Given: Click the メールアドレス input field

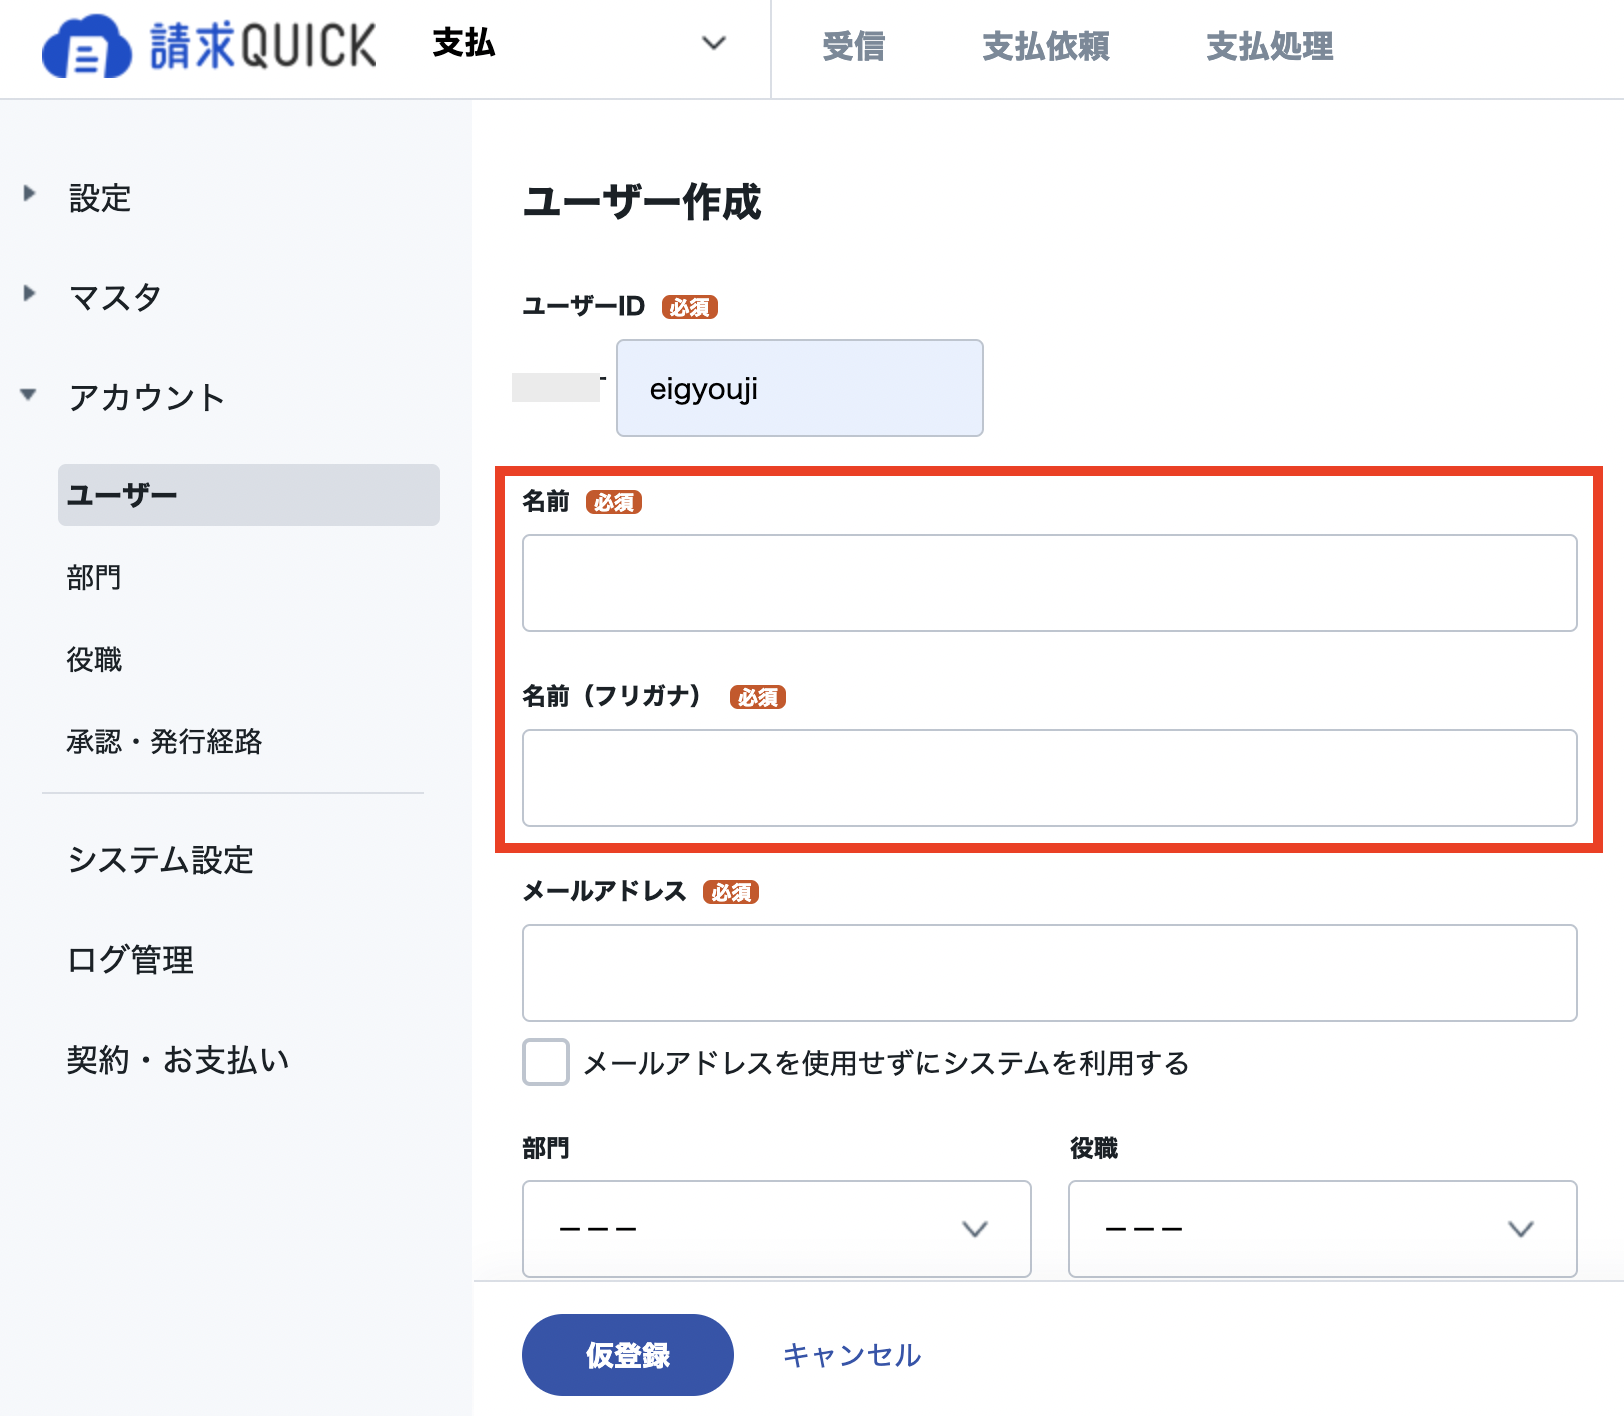Looking at the screenshot, I should tap(1050, 973).
